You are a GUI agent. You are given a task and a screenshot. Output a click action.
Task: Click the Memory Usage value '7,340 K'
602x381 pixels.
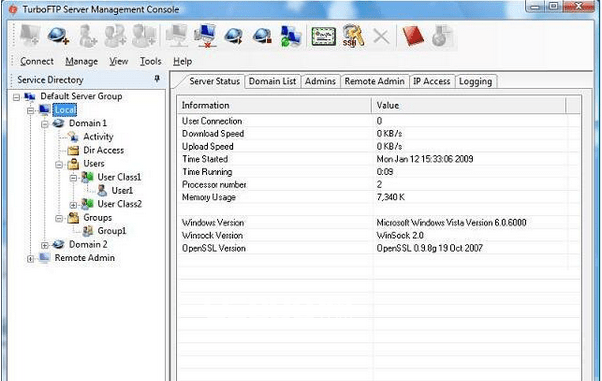tap(390, 197)
